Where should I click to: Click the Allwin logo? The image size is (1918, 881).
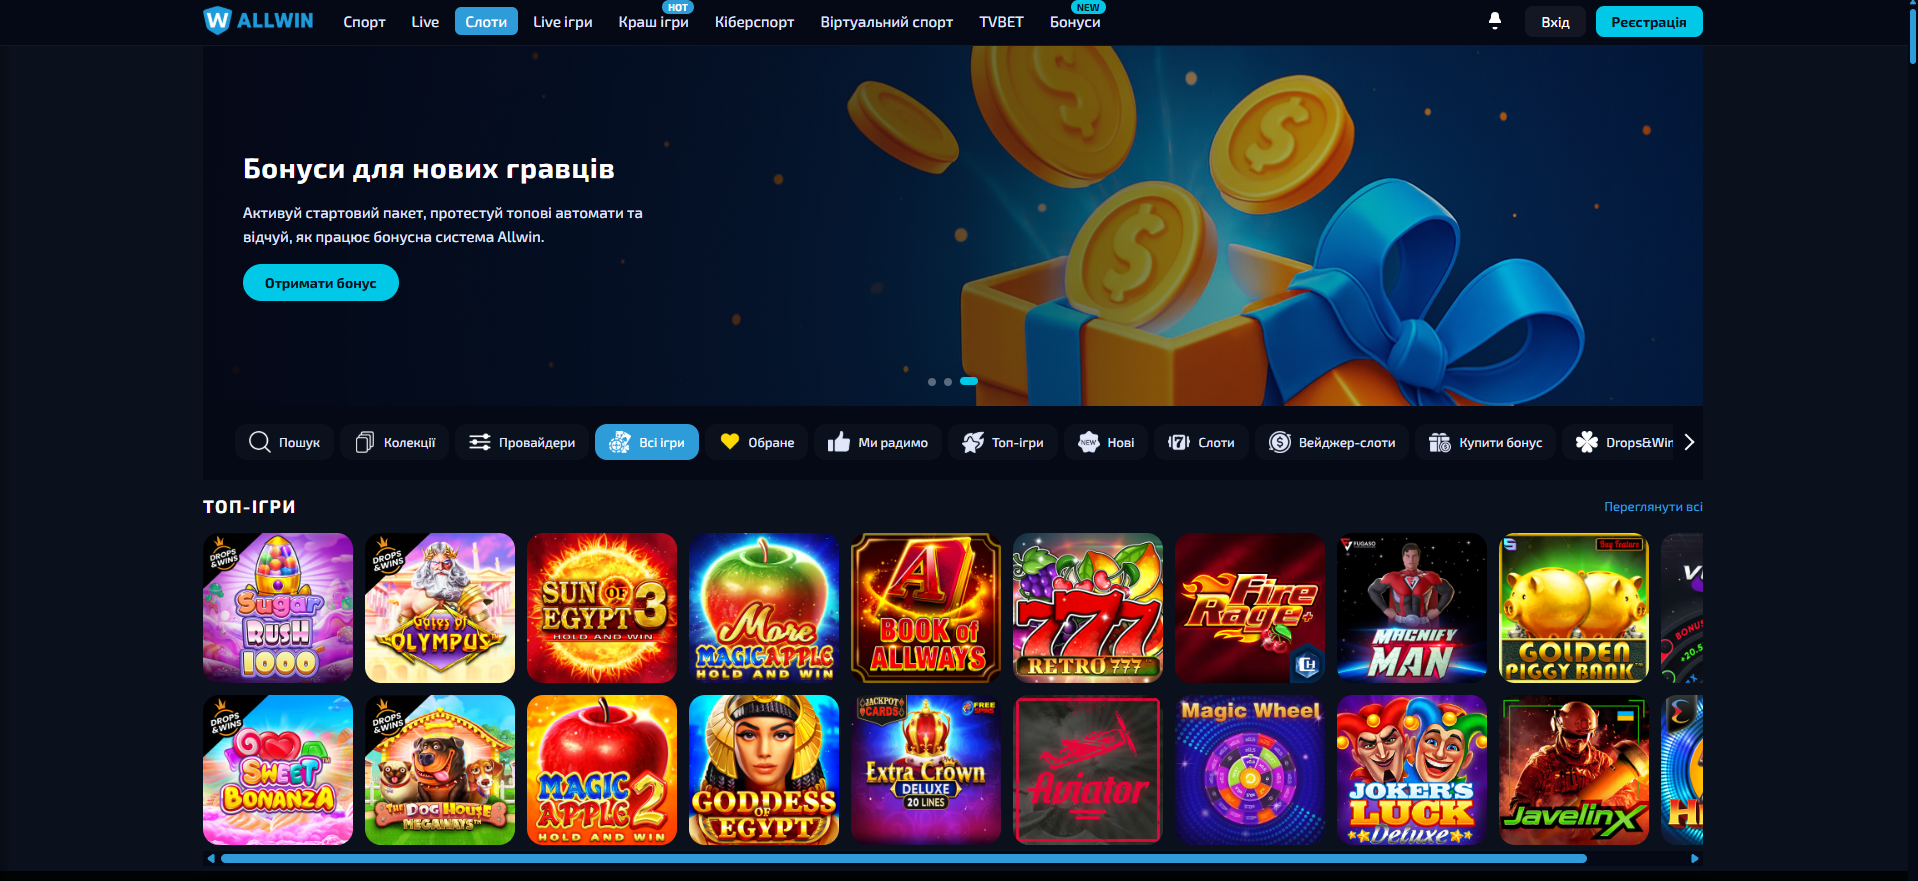click(x=258, y=21)
